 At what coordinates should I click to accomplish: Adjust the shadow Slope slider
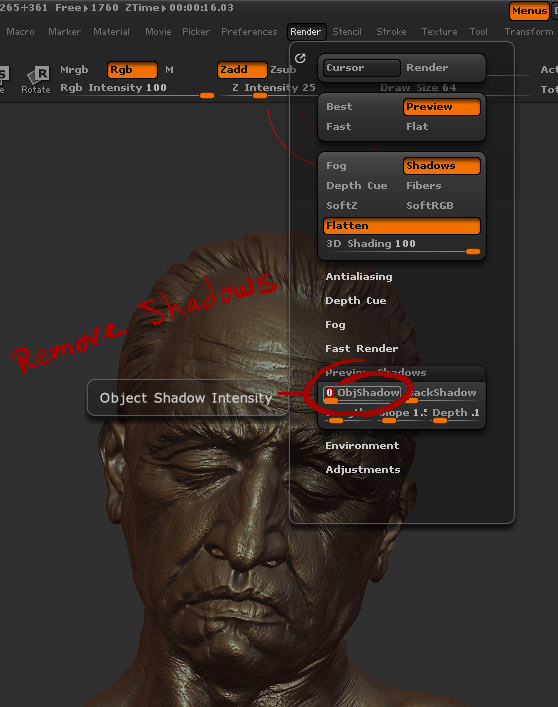(x=403, y=415)
